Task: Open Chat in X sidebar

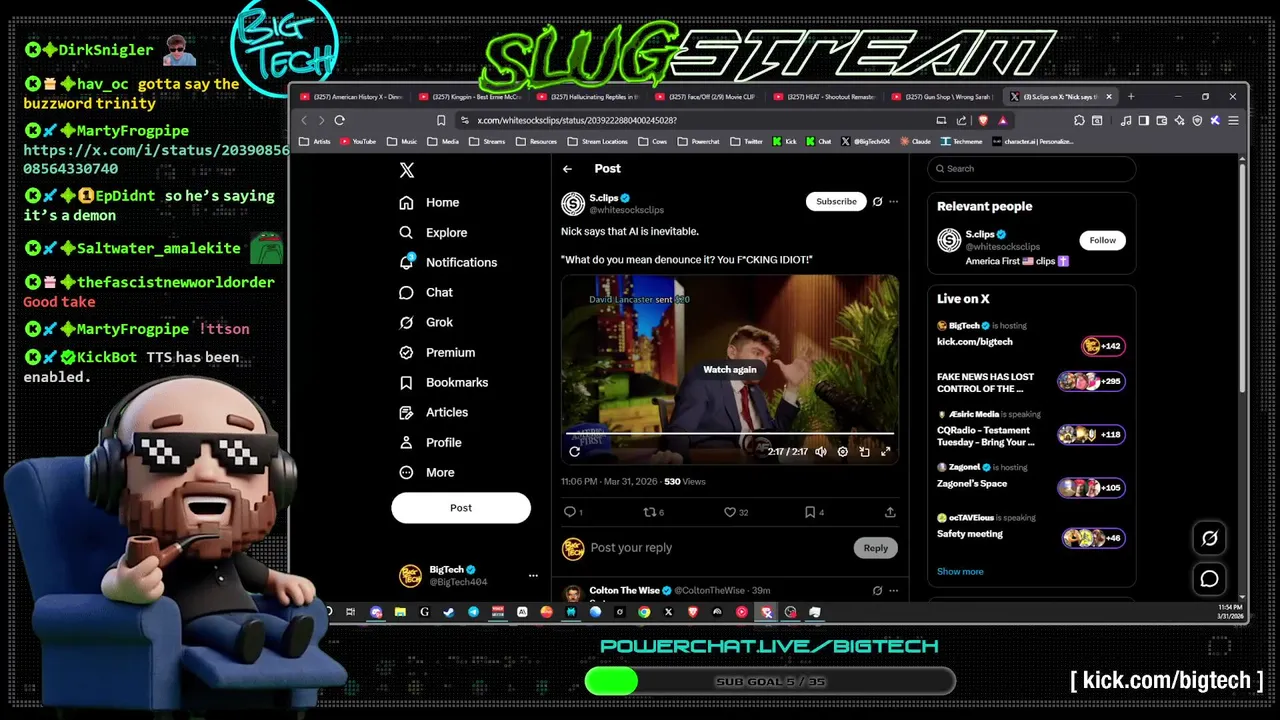Action: pos(426,292)
